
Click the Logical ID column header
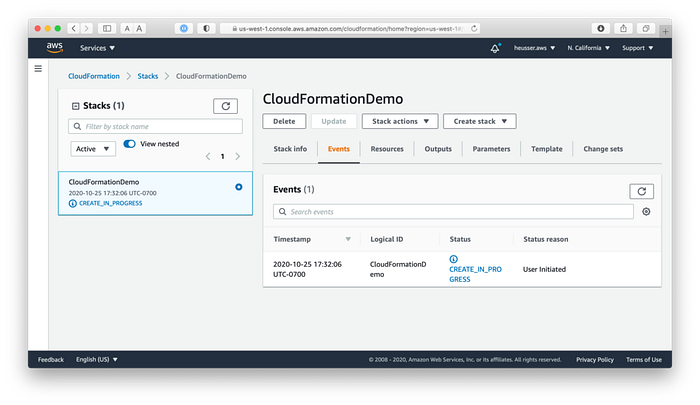pyautogui.click(x=387, y=239)
